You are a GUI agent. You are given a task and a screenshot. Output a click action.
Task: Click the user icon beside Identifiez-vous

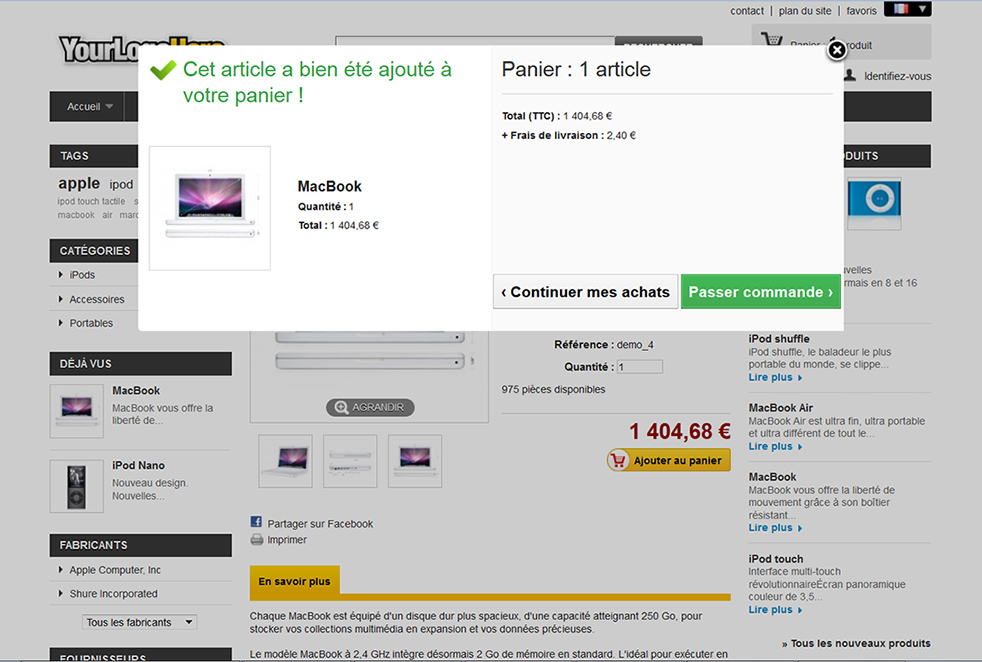[x=850, y=75]
